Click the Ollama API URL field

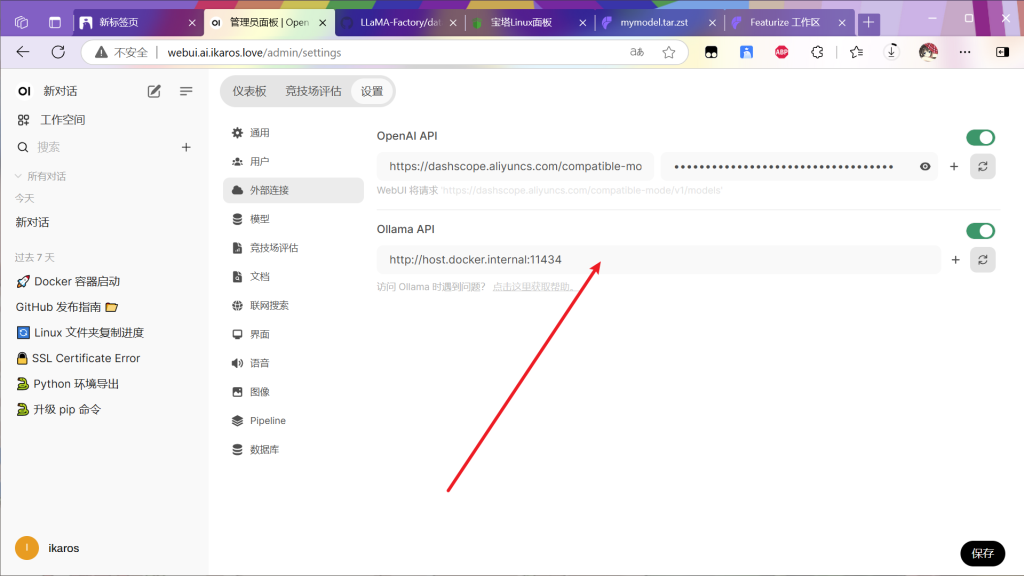tap(658, 260)
